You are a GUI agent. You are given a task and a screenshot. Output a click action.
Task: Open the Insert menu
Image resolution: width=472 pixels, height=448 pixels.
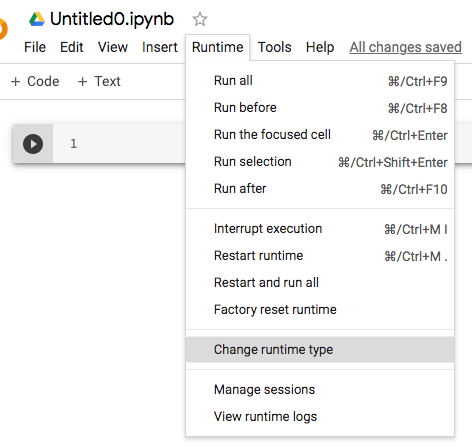pyautogui.click(x=160, y=47)
